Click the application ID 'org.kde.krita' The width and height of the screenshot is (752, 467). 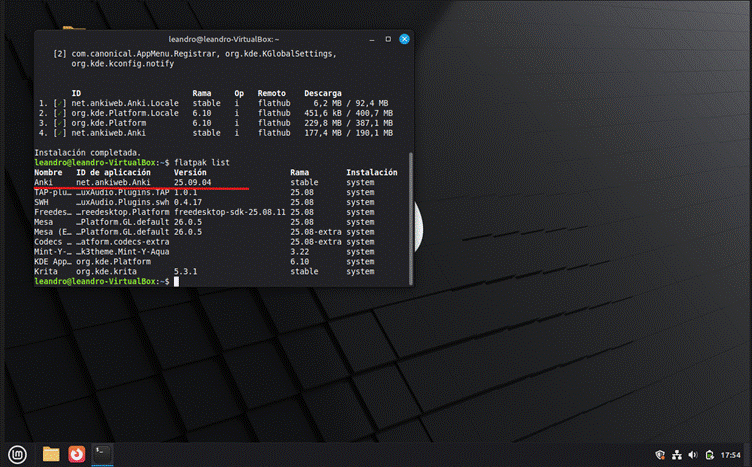click(106, 271)
